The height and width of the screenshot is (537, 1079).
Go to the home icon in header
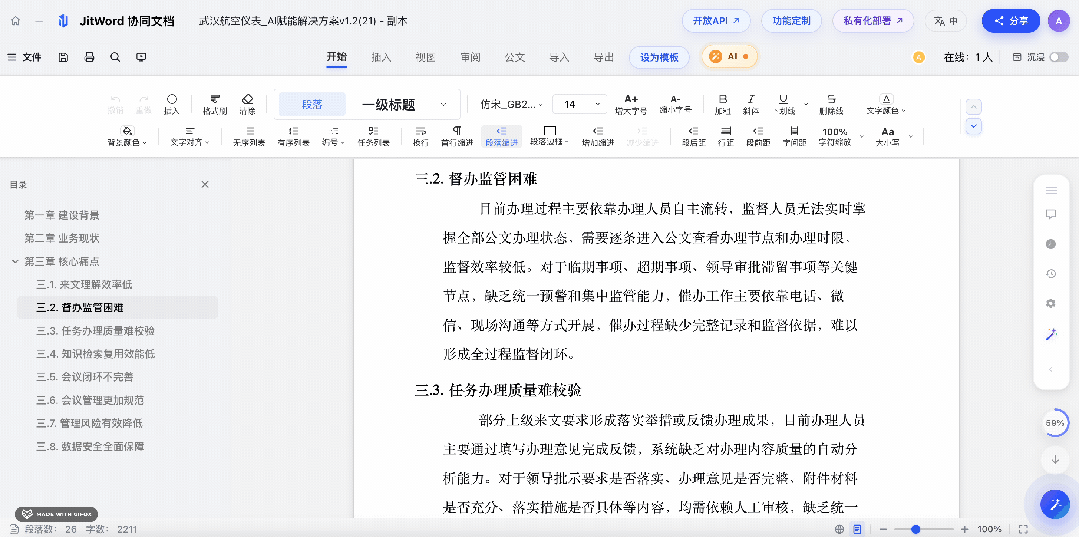[x=16, y=21]
